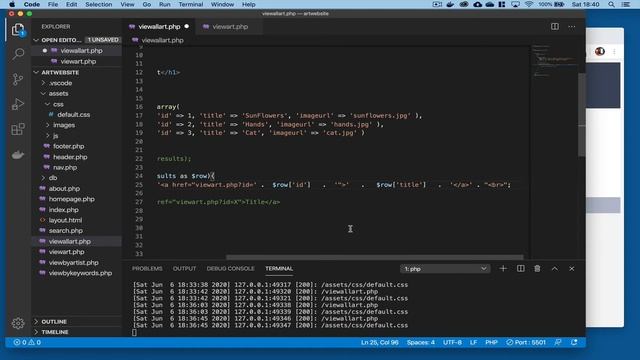Open the Search view in activity bar

pyautogui.click(x=18, y=54)
